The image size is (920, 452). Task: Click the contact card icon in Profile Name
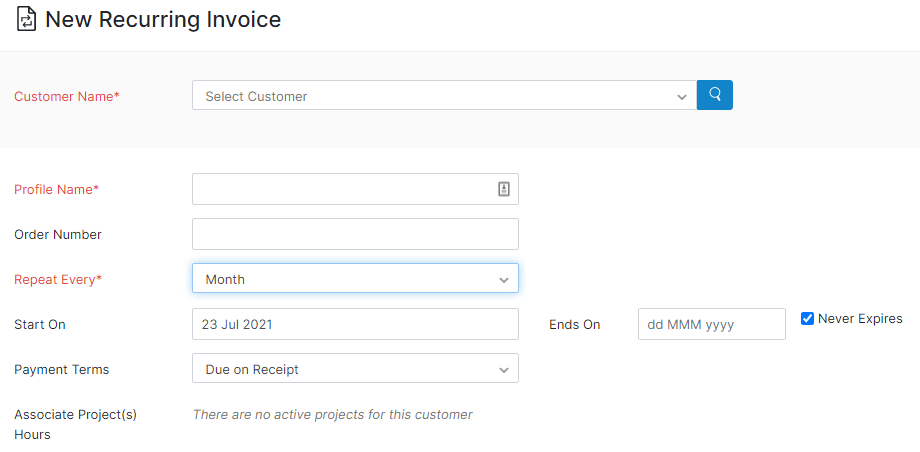pos(504,189)
